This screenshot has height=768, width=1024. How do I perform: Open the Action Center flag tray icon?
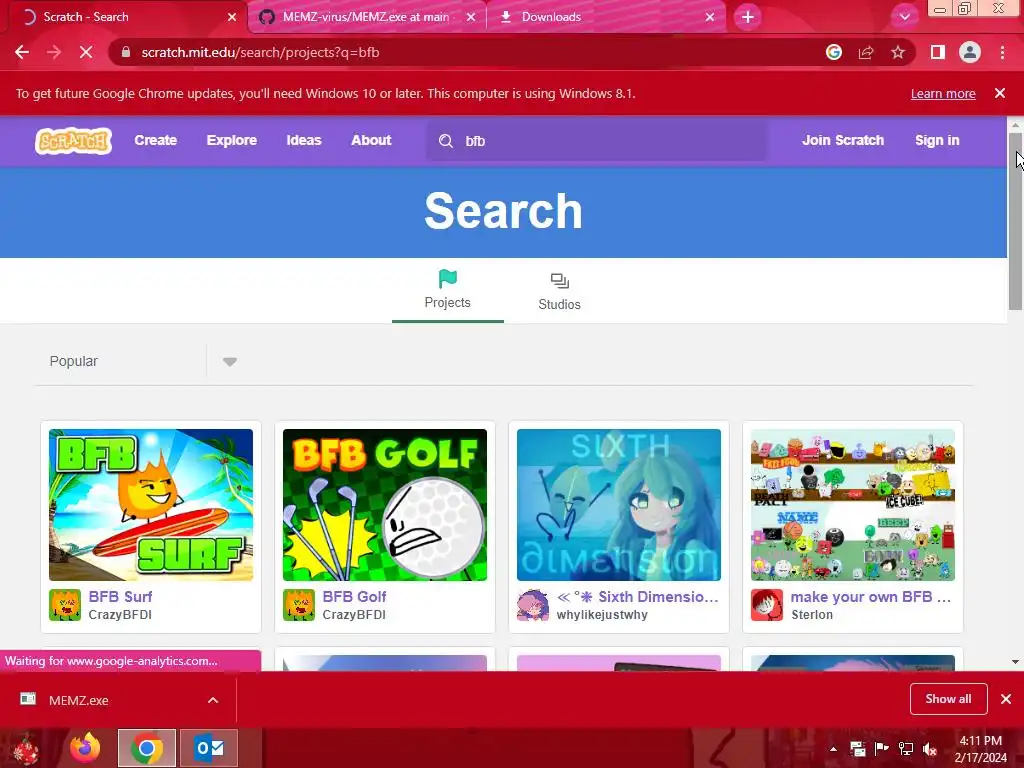882,749
